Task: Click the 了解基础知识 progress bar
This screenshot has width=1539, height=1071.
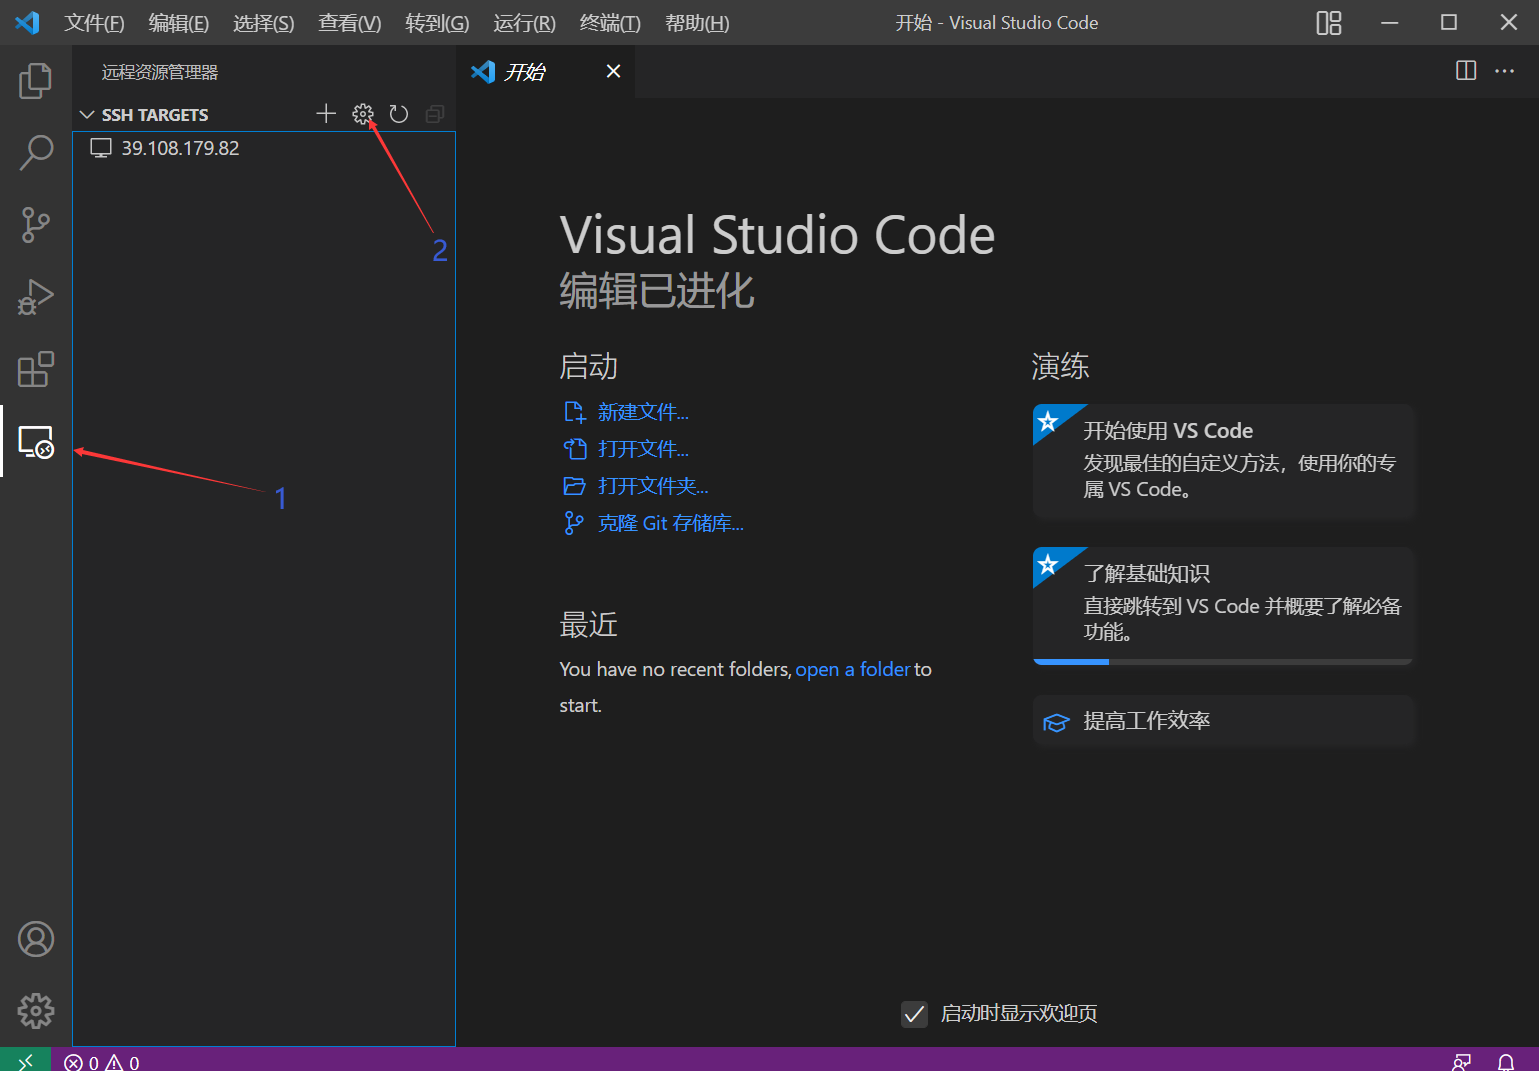Action: (x=1223, y=662)
